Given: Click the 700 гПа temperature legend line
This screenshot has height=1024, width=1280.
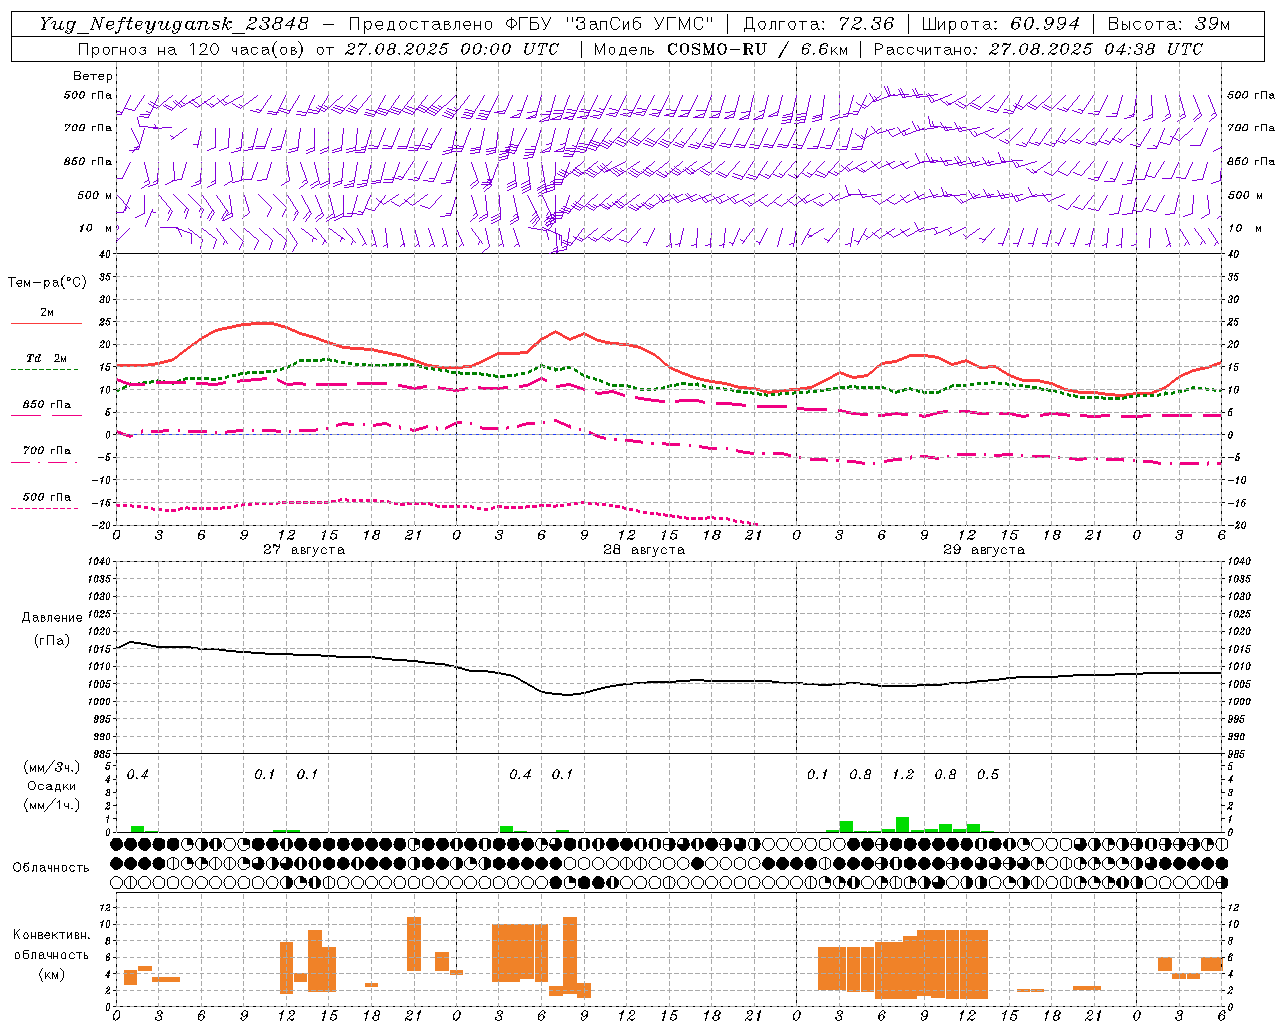Looking at the screenshot, I should 44,461.
